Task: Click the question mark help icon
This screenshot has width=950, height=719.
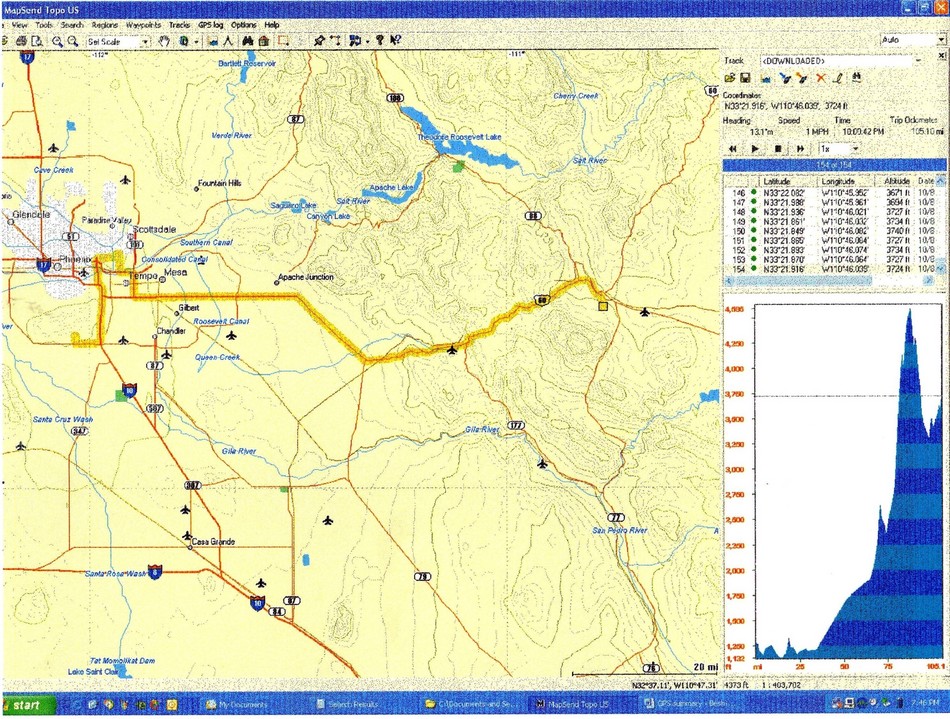Action: (x=380, y=41)
